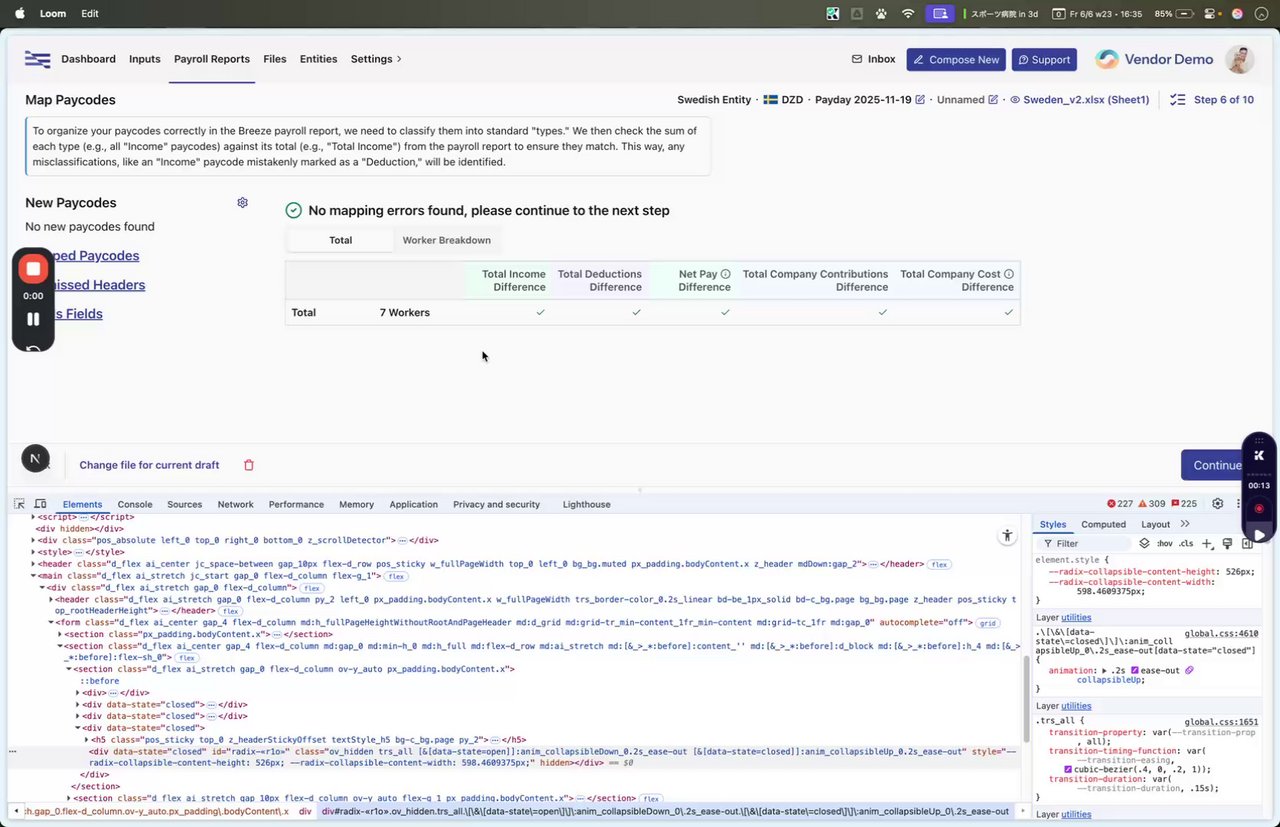The image size is (1280, 827).
Task: Open the Files tab
Action: pyautogui.click(x=275, y=59)
